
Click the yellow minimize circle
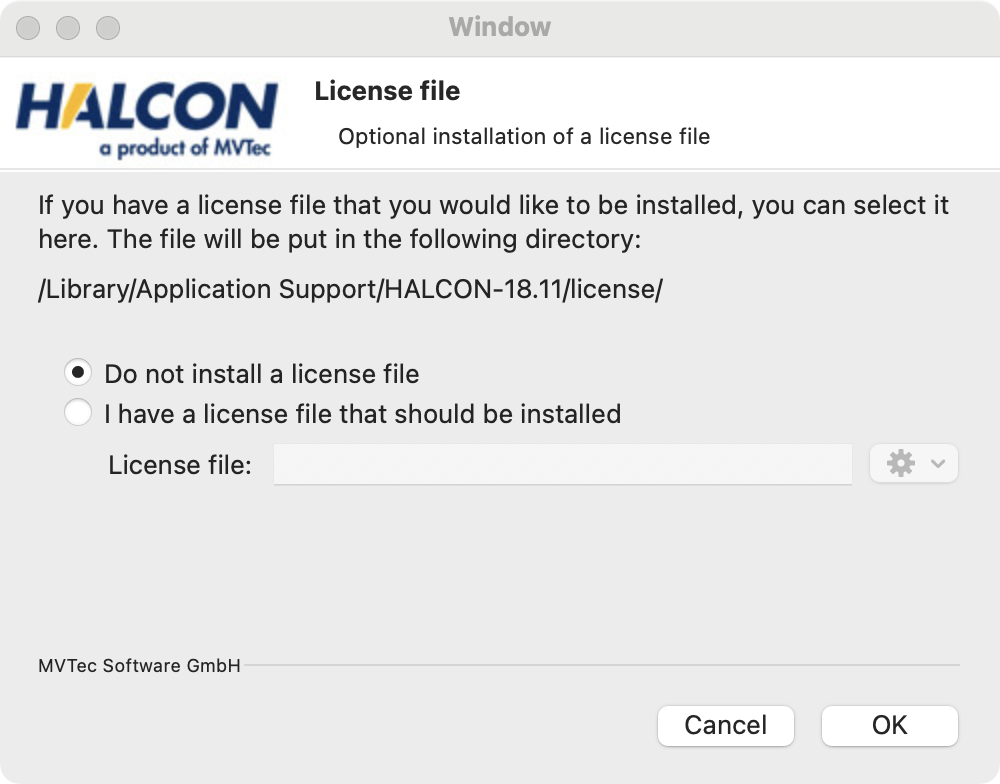click(x=66, y=28)
